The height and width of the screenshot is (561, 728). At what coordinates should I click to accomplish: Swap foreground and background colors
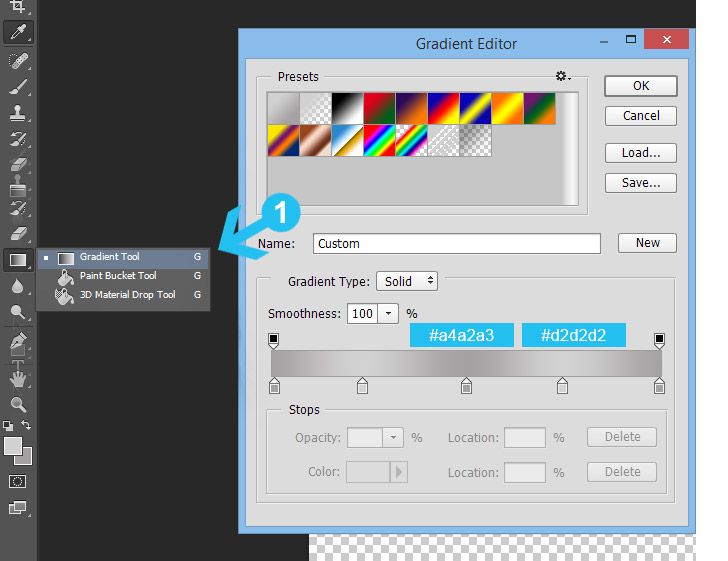[27, 426]
